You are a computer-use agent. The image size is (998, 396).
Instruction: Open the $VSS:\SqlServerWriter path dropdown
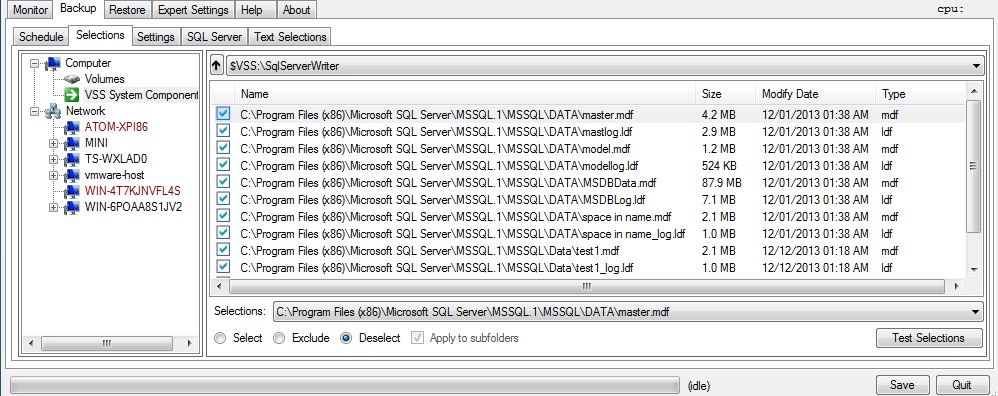pos(976,66)
